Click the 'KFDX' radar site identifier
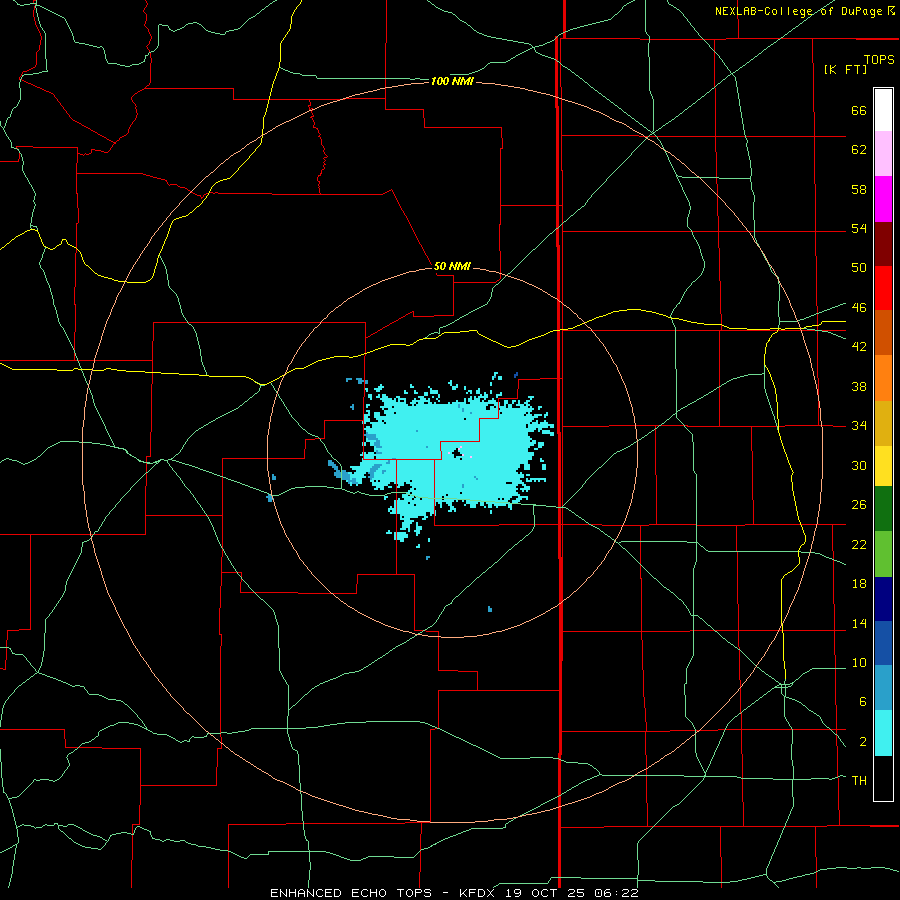This screenshot has height=900, width=900. (478, 893)
